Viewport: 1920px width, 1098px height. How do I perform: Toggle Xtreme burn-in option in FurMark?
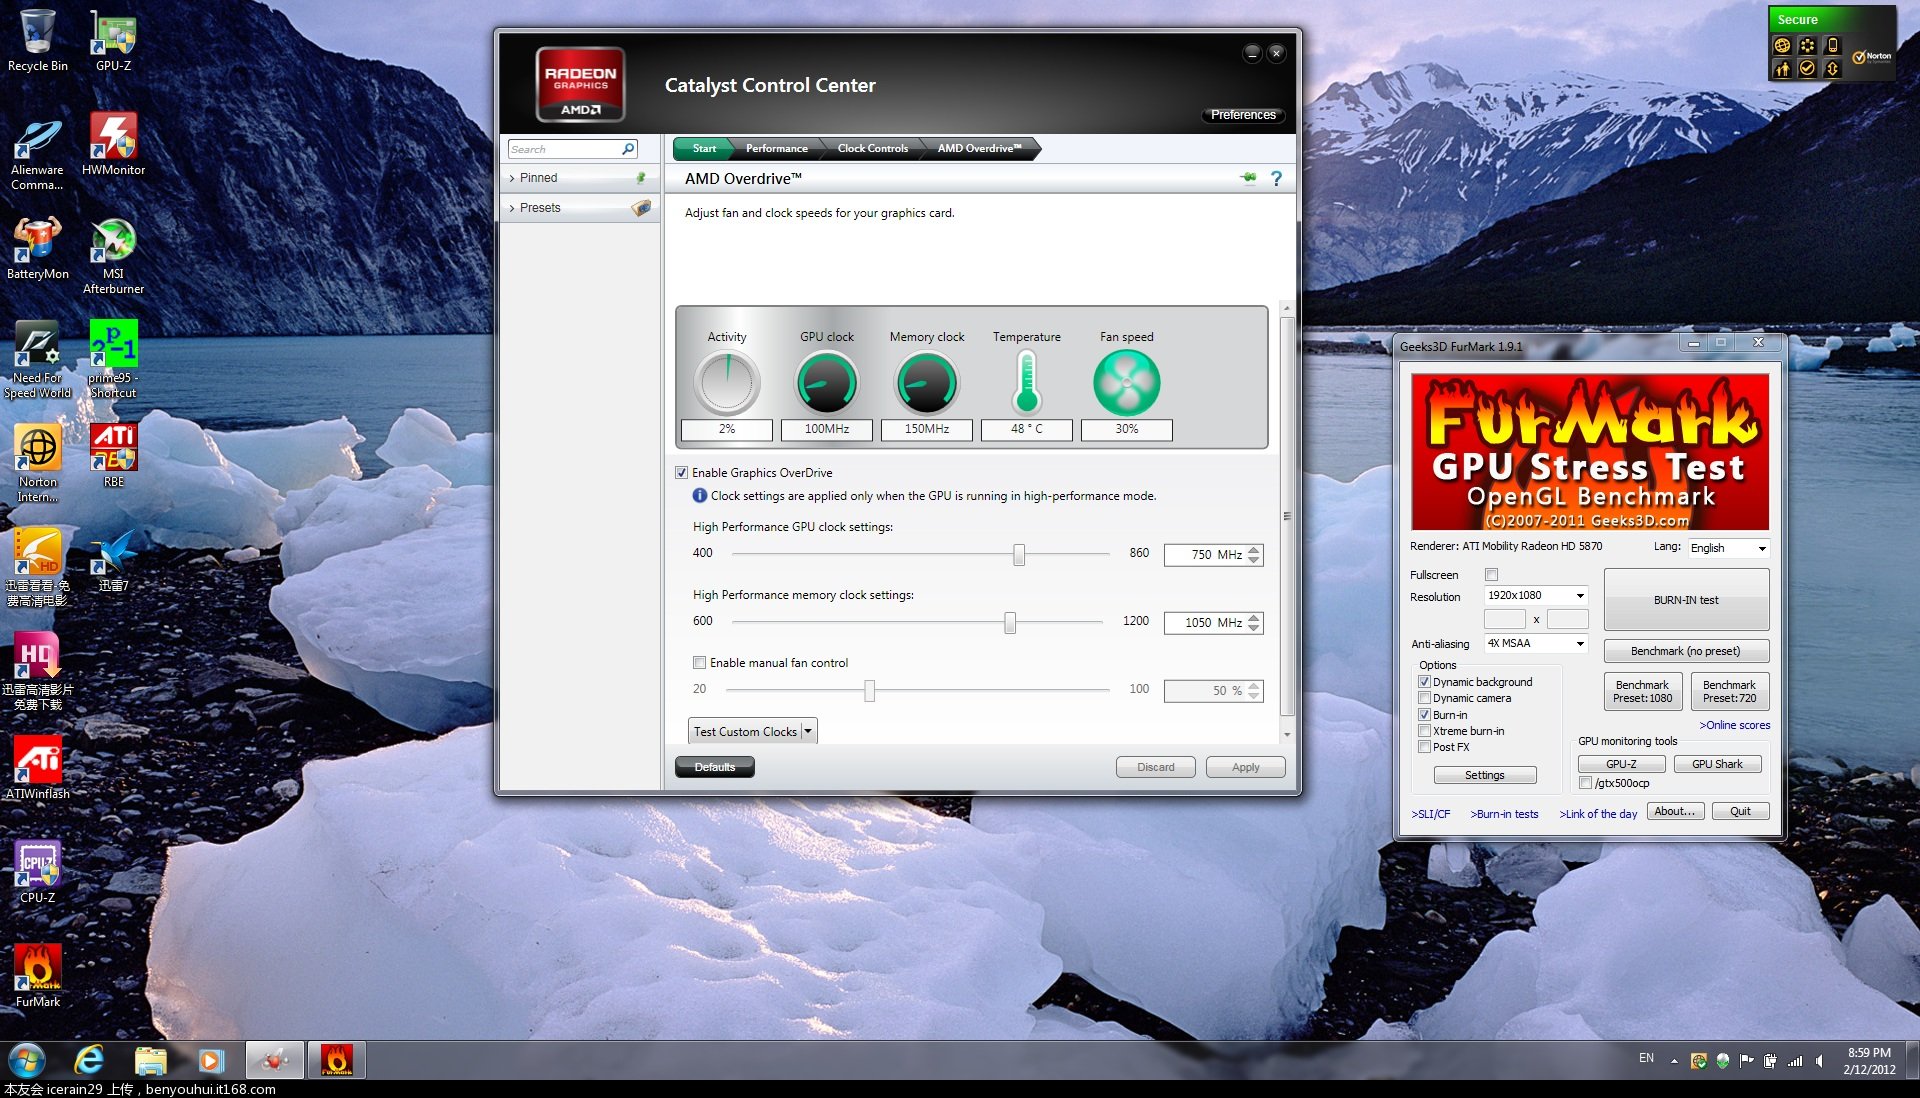pos(1424,731)
